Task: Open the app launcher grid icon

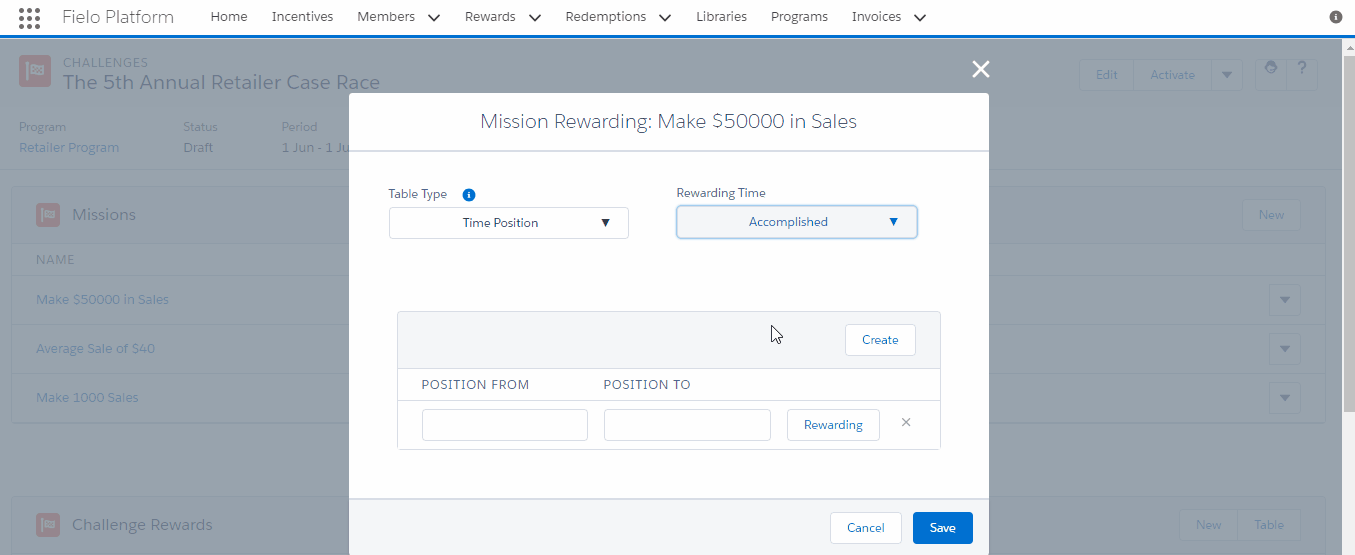Action: coord(30,17)
